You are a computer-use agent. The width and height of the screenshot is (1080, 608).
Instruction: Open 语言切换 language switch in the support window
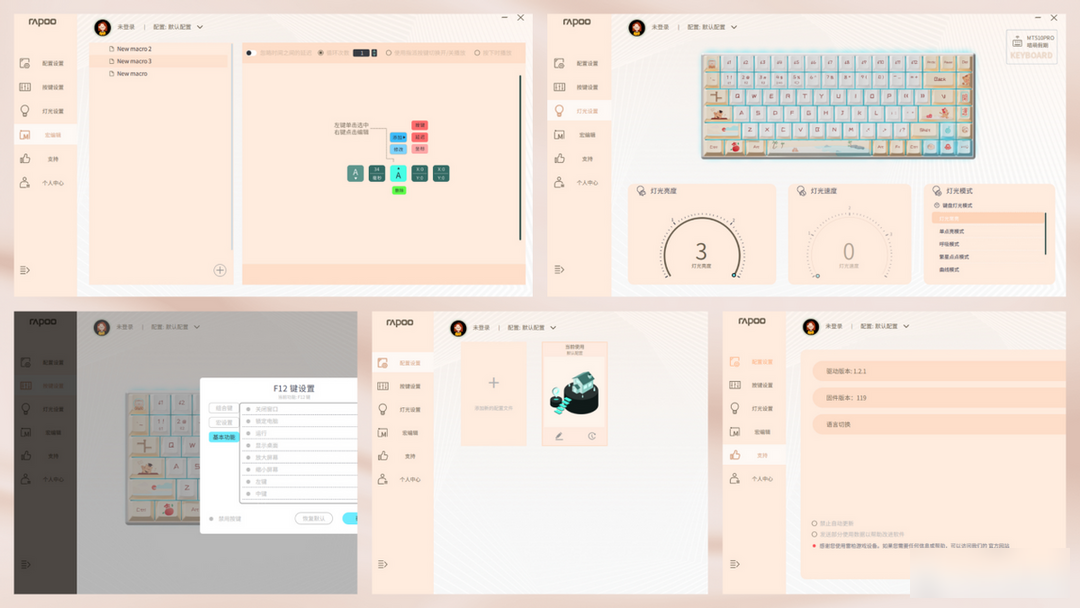tap(939, 424)
